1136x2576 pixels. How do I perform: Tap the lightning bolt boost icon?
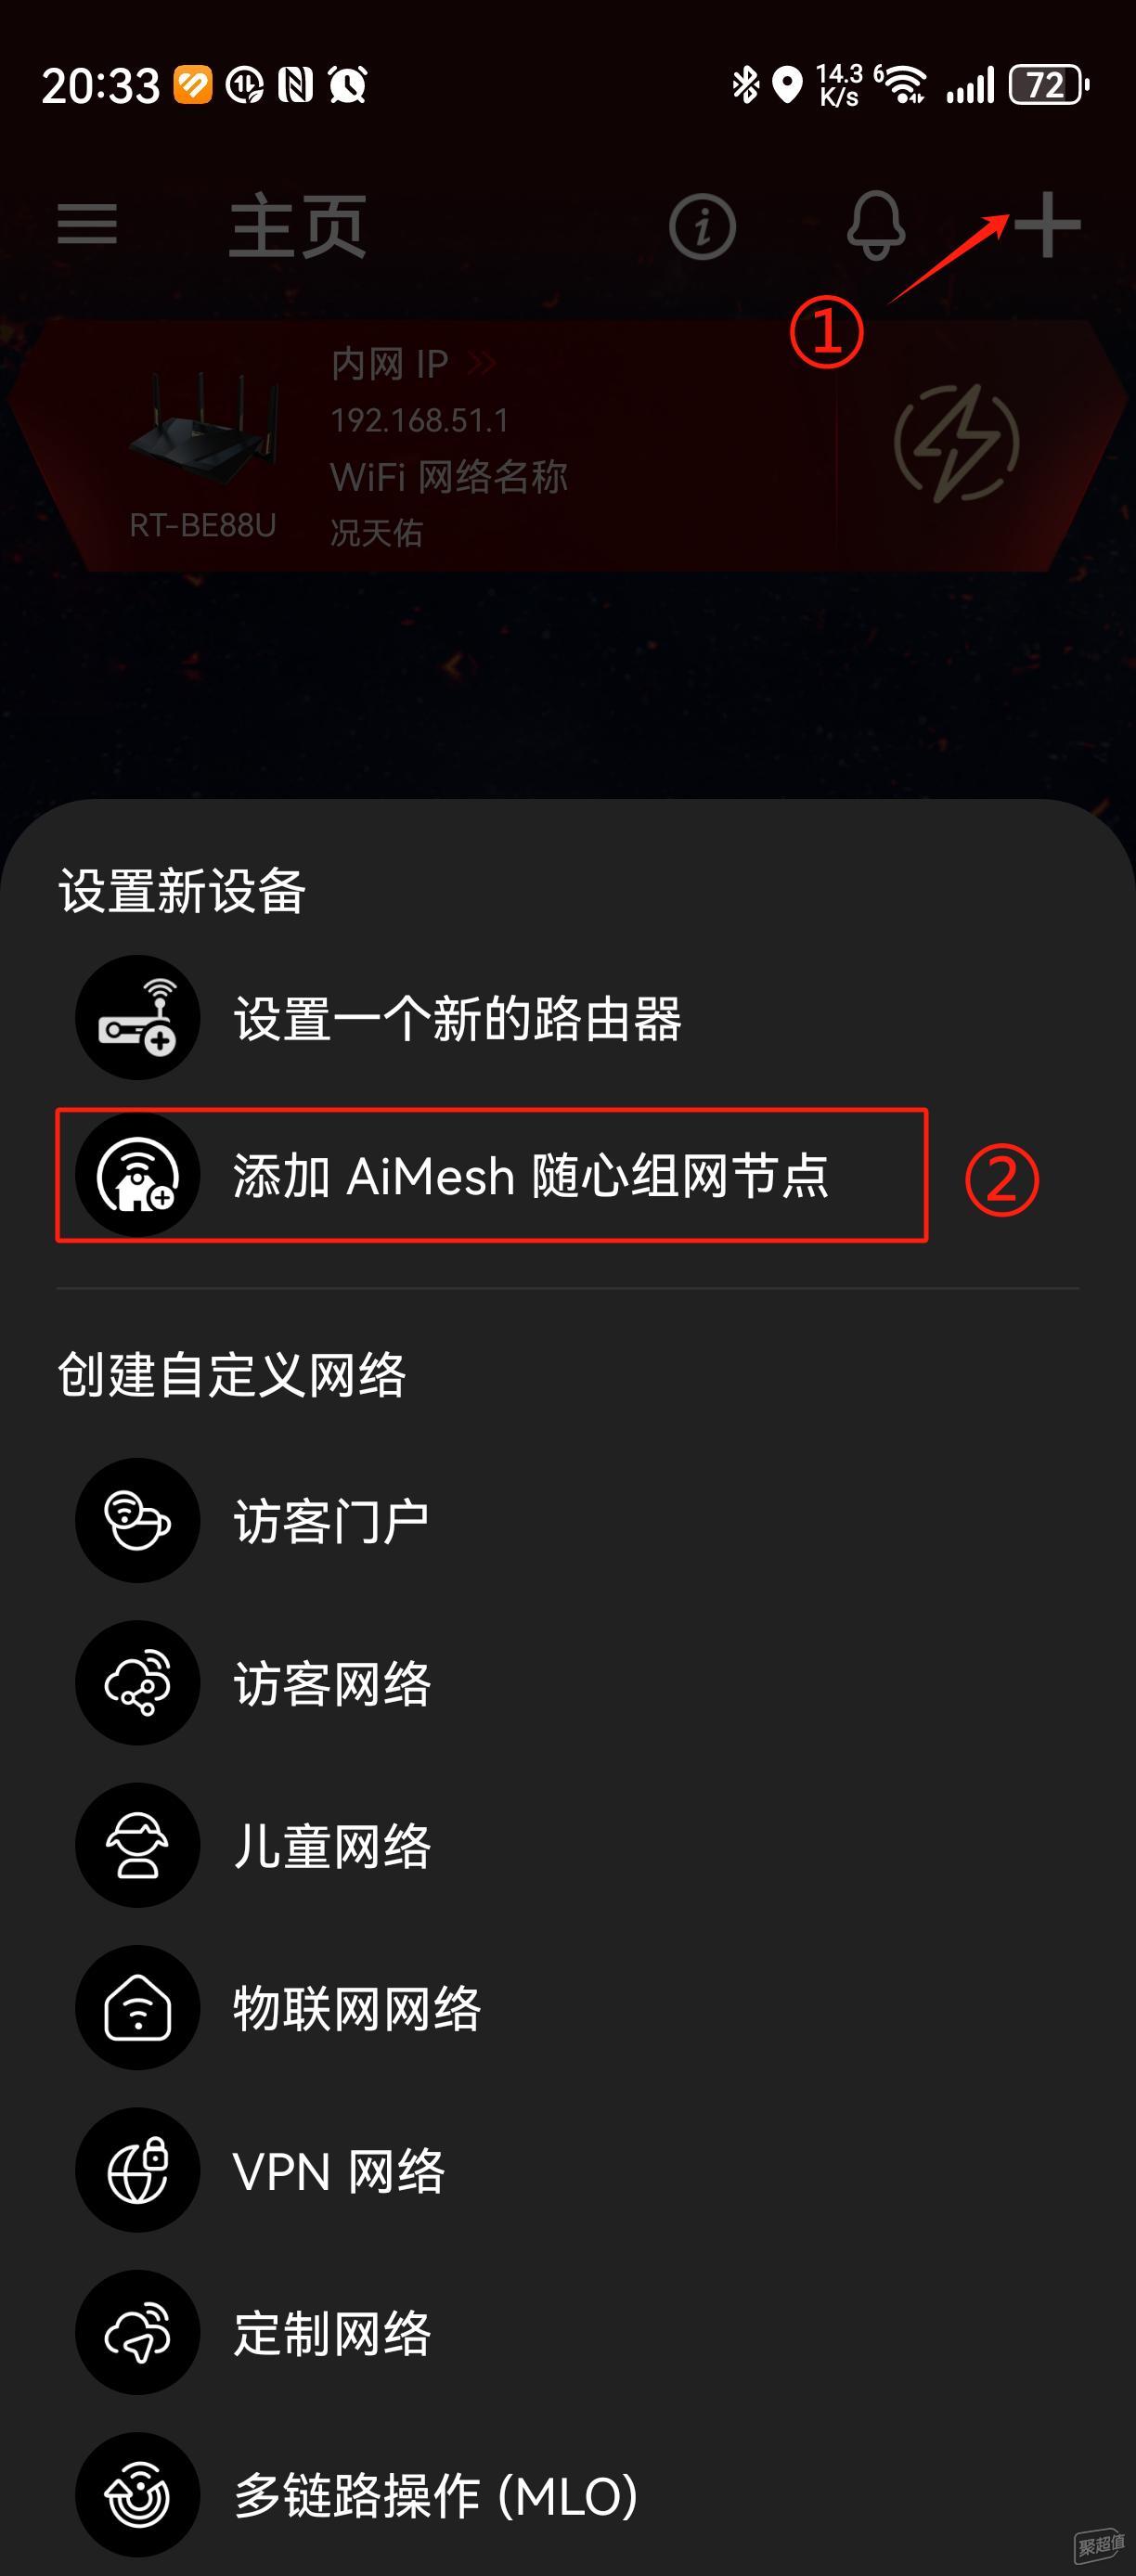tap(957, 443)
